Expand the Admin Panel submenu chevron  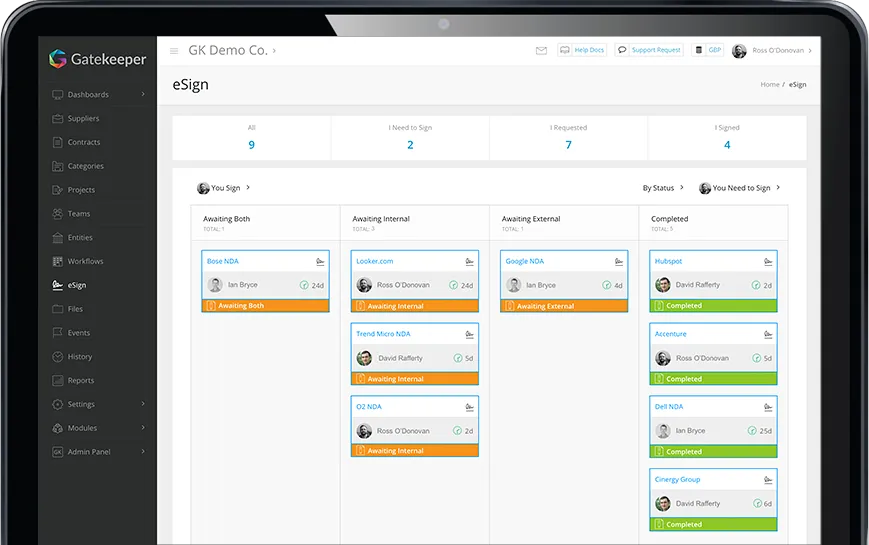point(143,451)
